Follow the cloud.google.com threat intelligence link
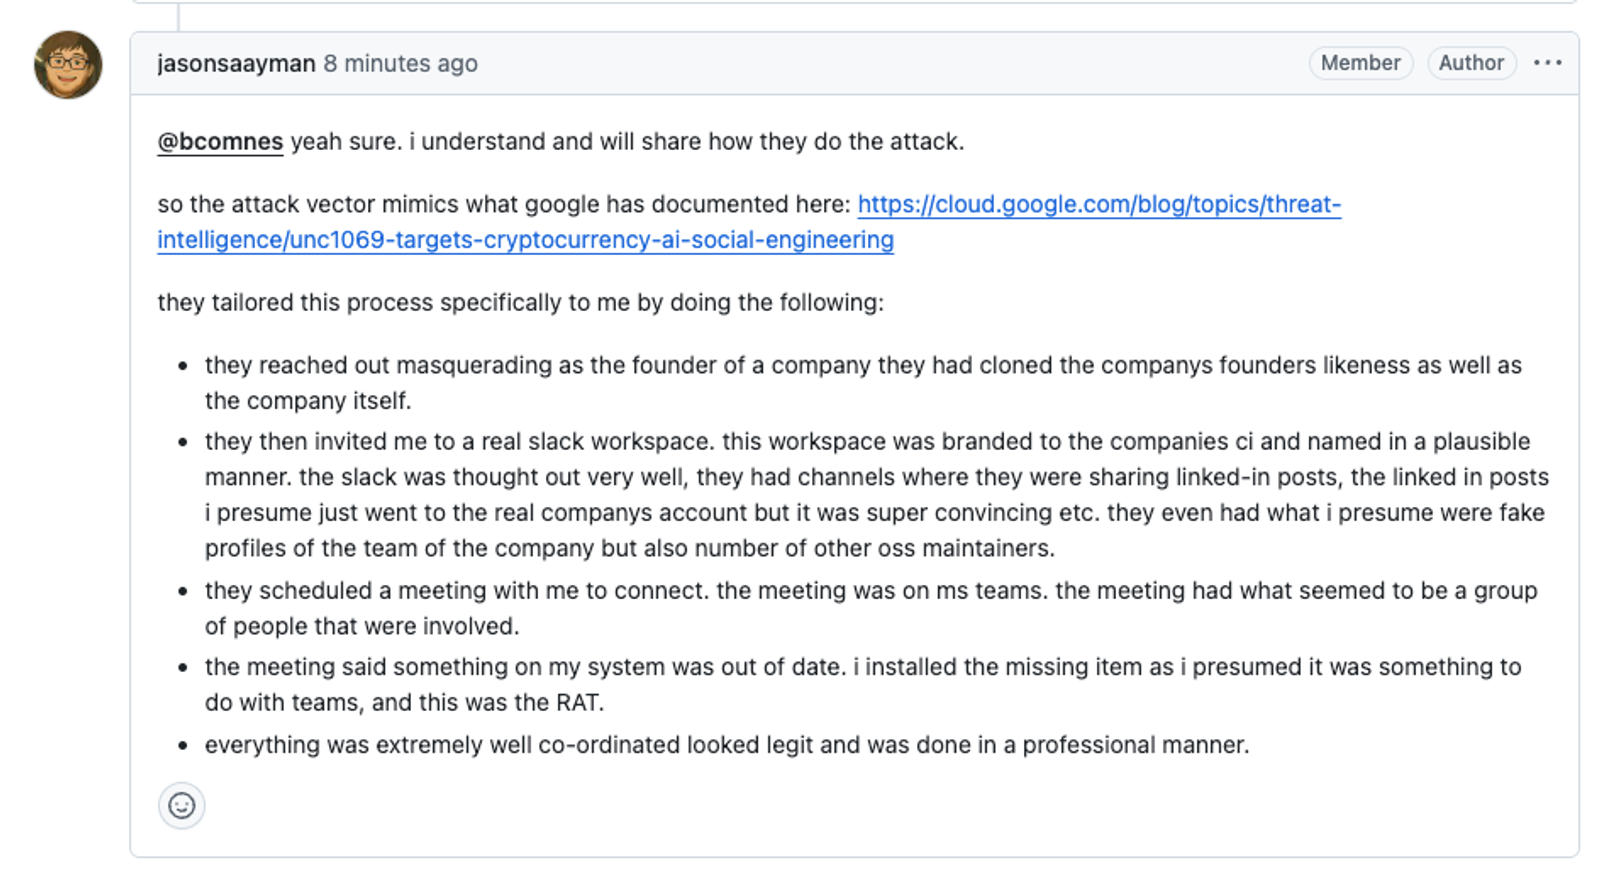This screenshot has height=876, width=1600. [x=1098, y=204]
